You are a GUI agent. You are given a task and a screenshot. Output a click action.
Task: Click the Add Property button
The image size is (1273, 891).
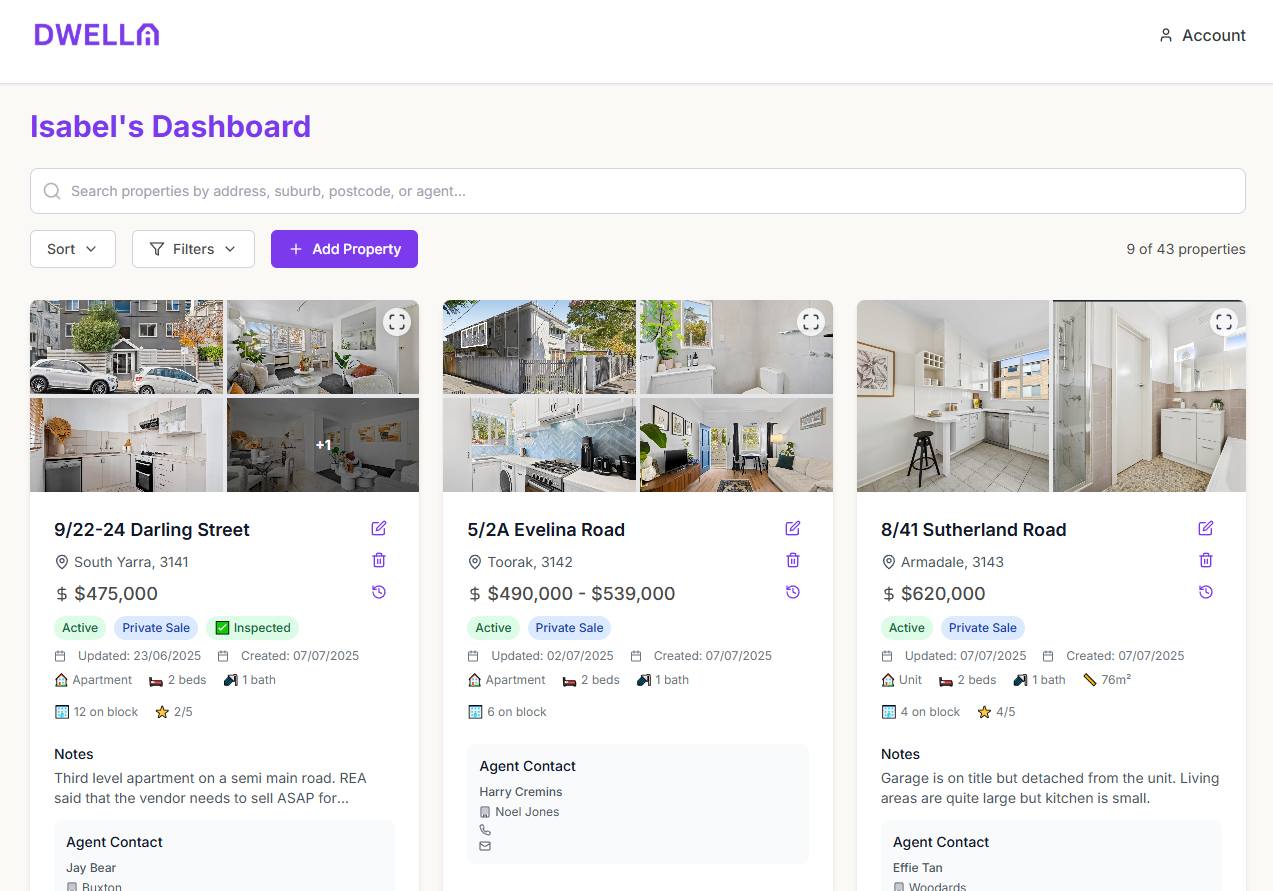[x=344, y=248]
